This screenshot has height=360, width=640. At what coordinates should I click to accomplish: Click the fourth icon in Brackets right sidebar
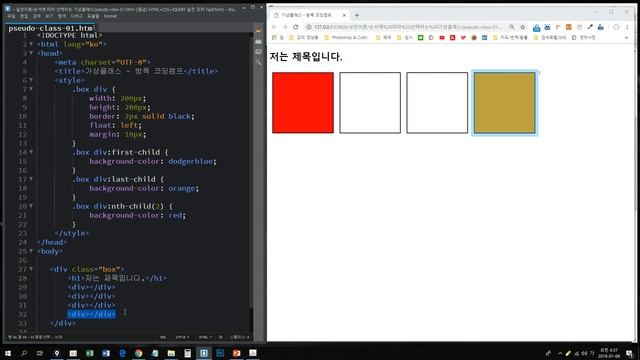pos(259,62)
